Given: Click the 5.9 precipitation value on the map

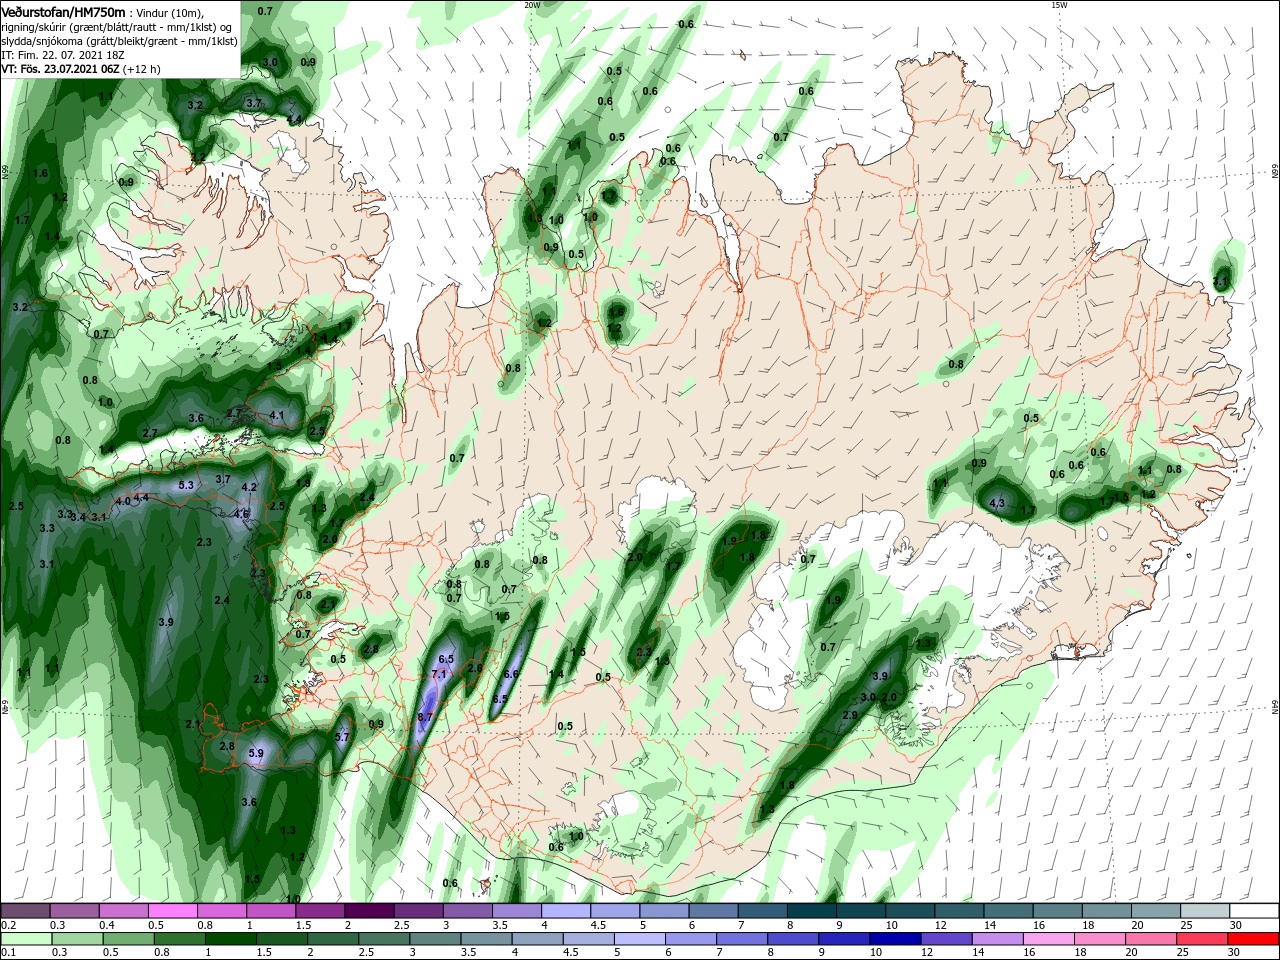Looking at the screenshot, I should 255,753.
